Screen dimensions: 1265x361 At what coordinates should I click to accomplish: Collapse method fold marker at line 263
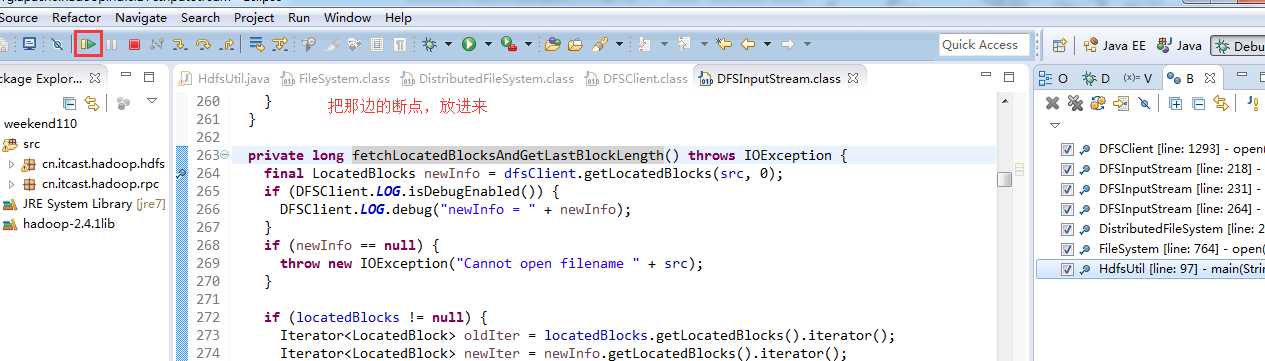point(224,155)
